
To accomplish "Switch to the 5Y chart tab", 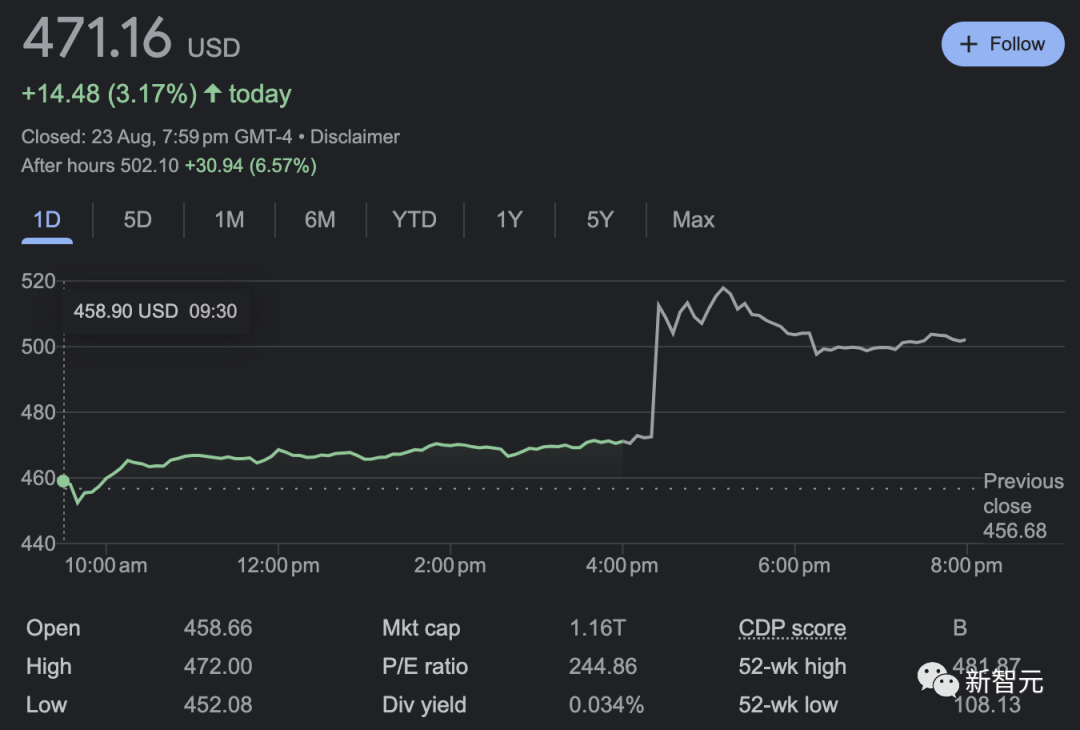I will 600,220.
